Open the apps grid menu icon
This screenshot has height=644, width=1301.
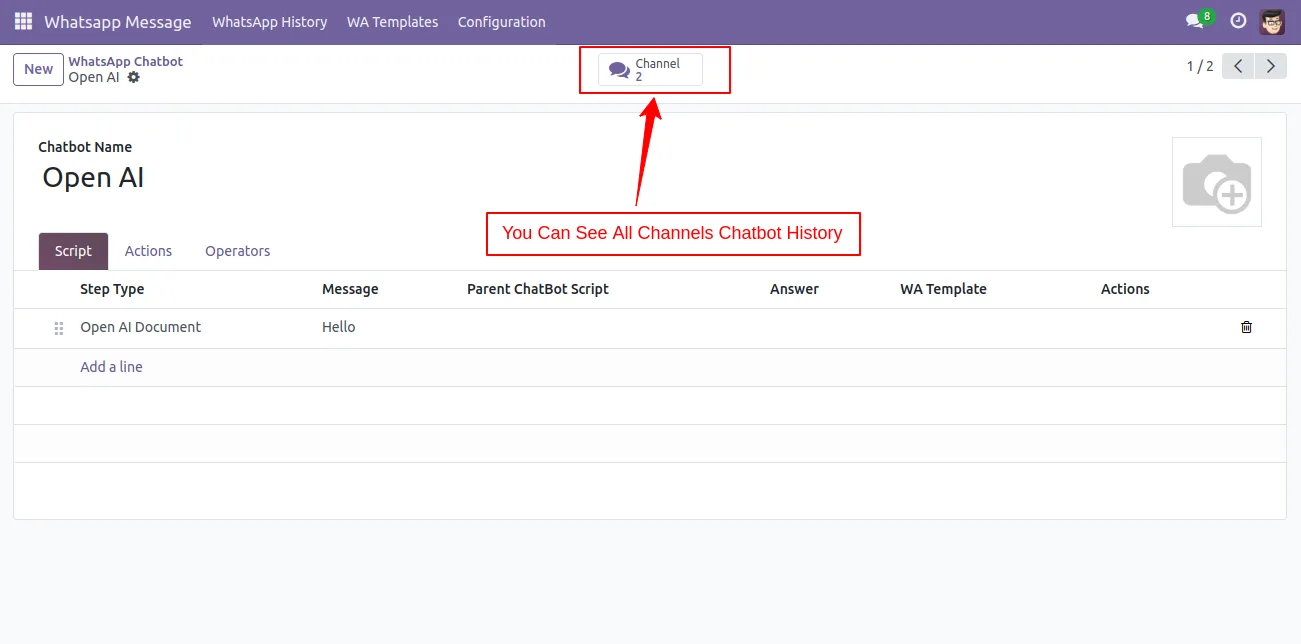pyautogui.click(x=23, y=21)
